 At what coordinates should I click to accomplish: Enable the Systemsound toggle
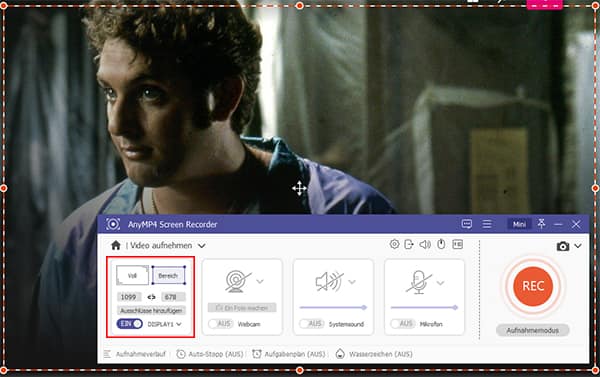point(311,324)
